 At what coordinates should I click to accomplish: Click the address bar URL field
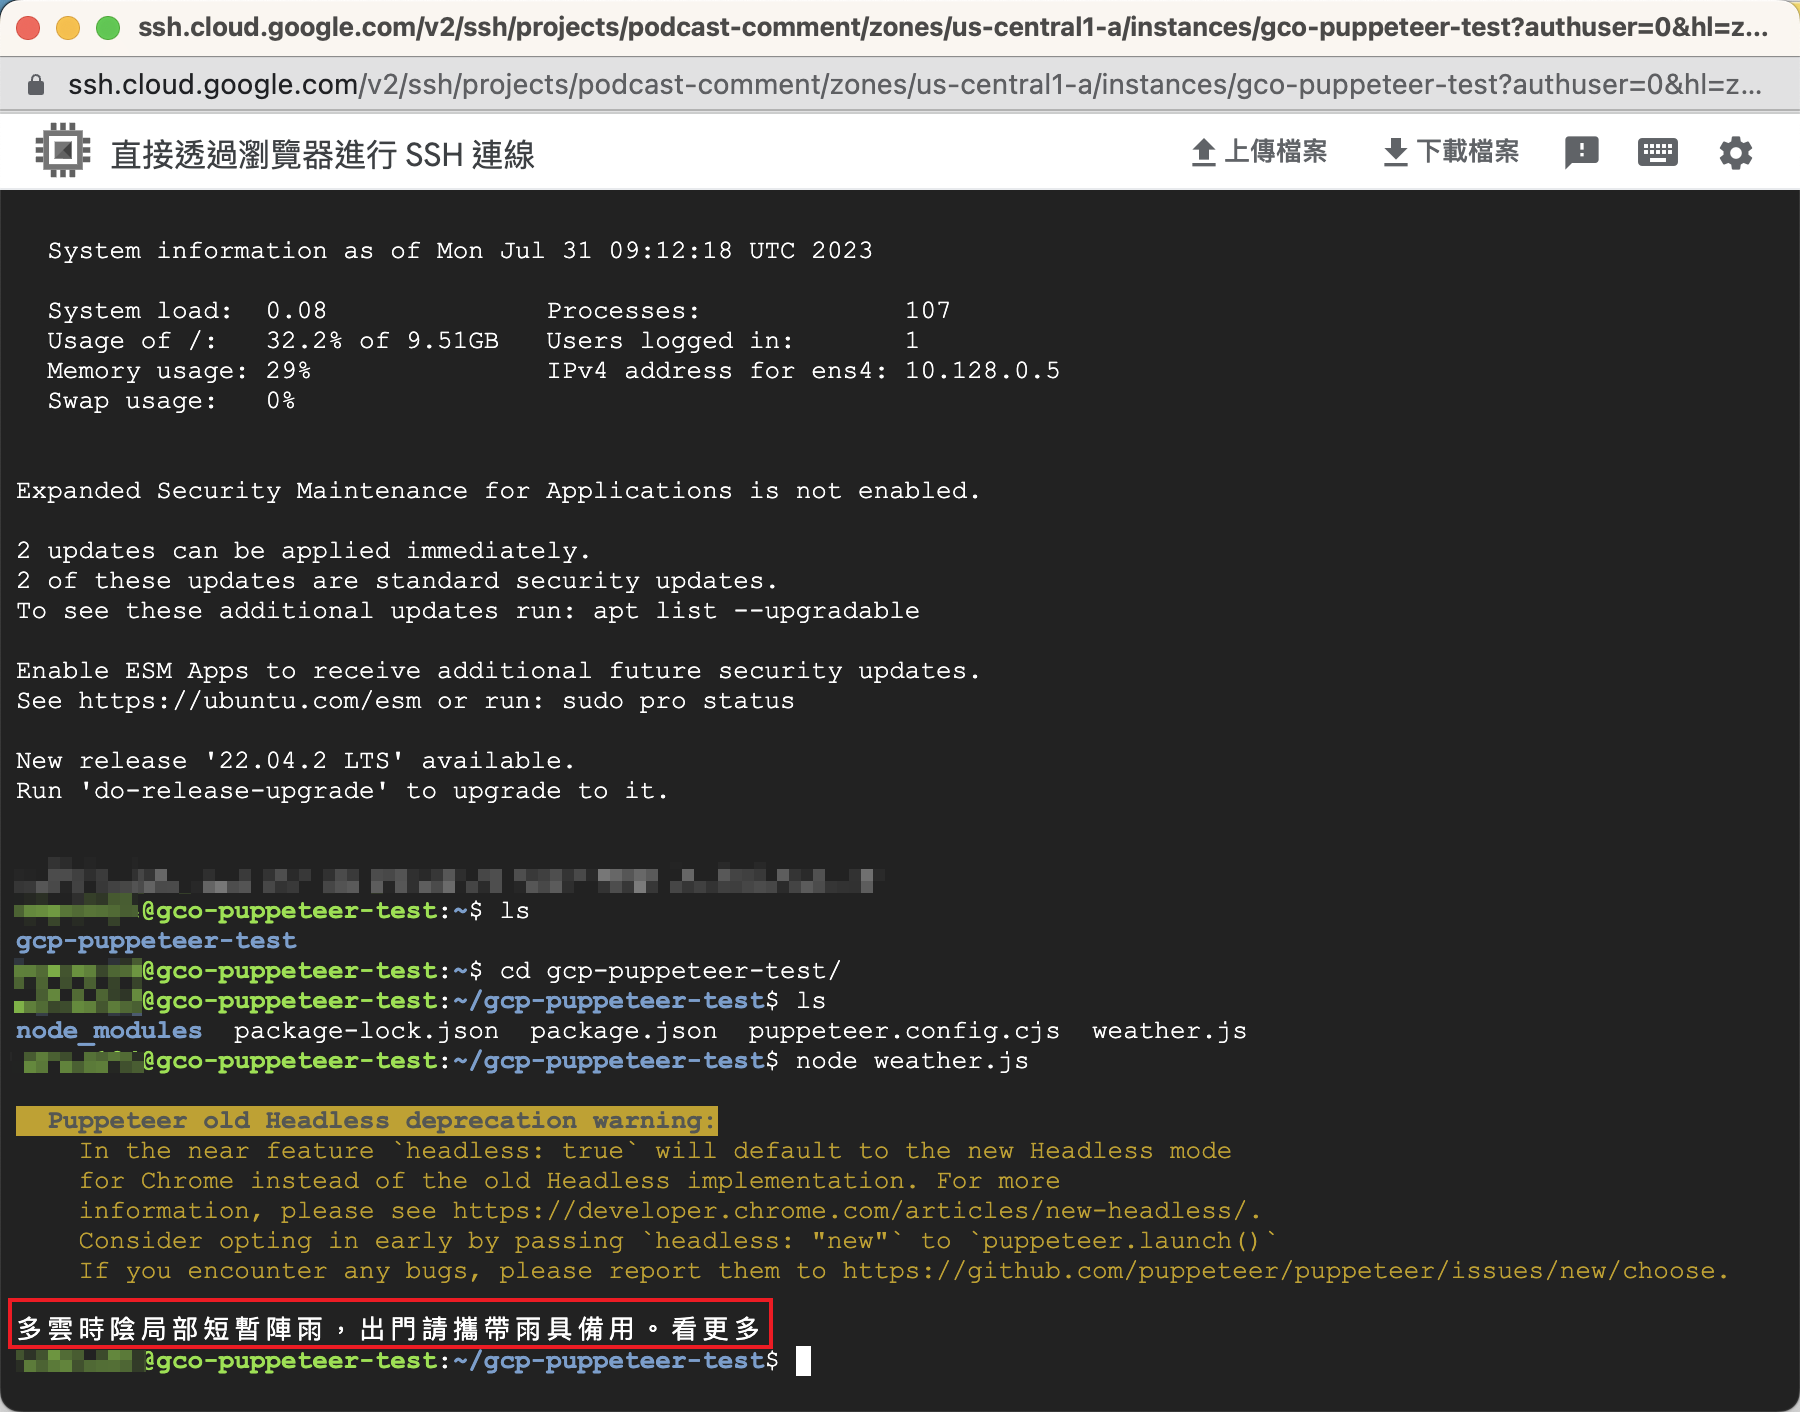[914, 85]
